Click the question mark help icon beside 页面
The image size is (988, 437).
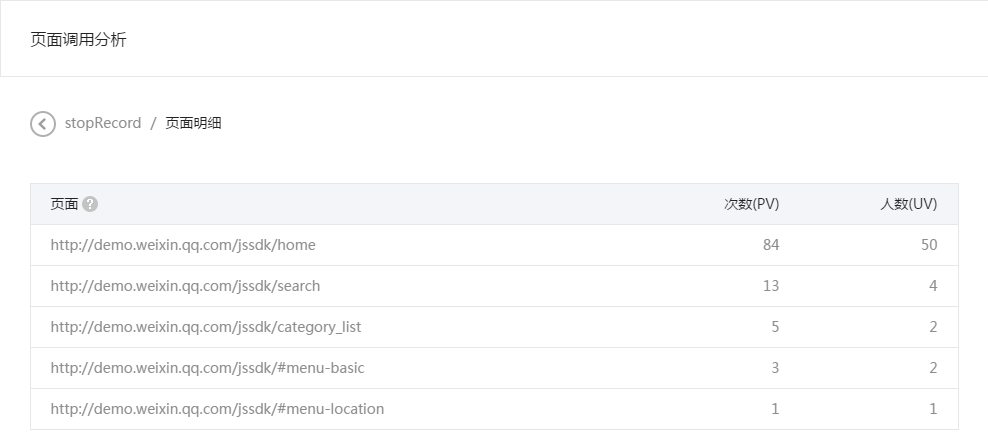click(90, 204)
